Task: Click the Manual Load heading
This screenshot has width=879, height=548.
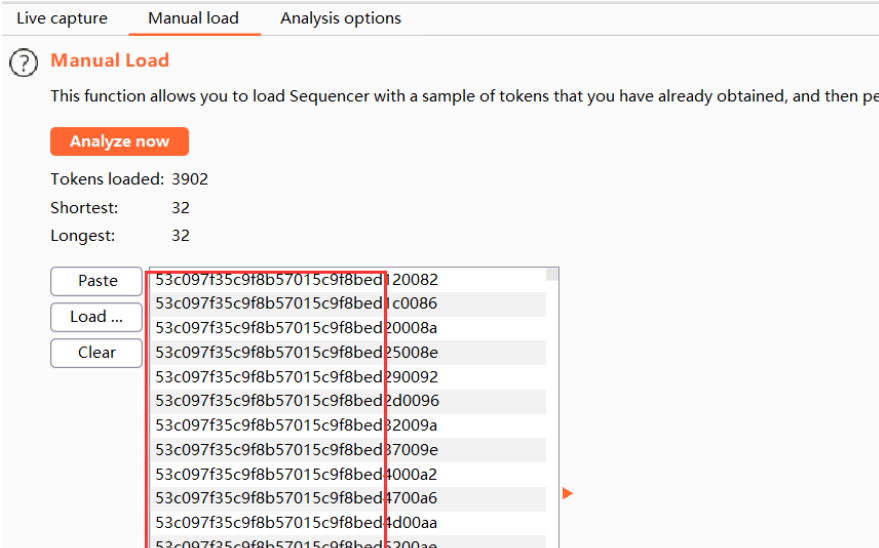Action: (x=110, y=61)
